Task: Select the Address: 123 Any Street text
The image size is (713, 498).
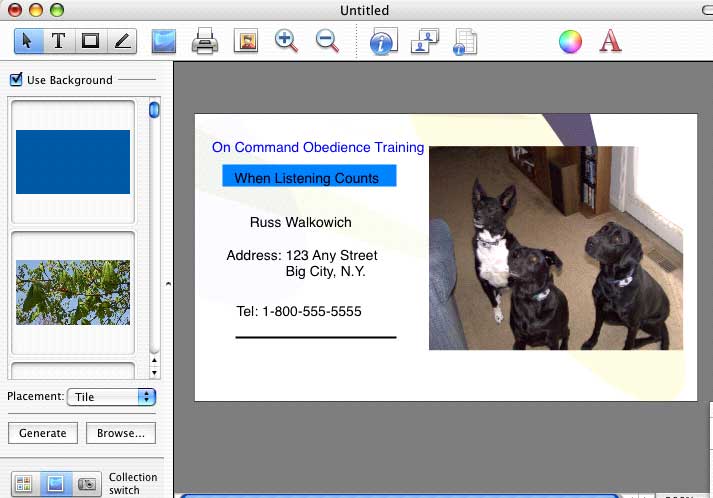Action: (302, 255)
